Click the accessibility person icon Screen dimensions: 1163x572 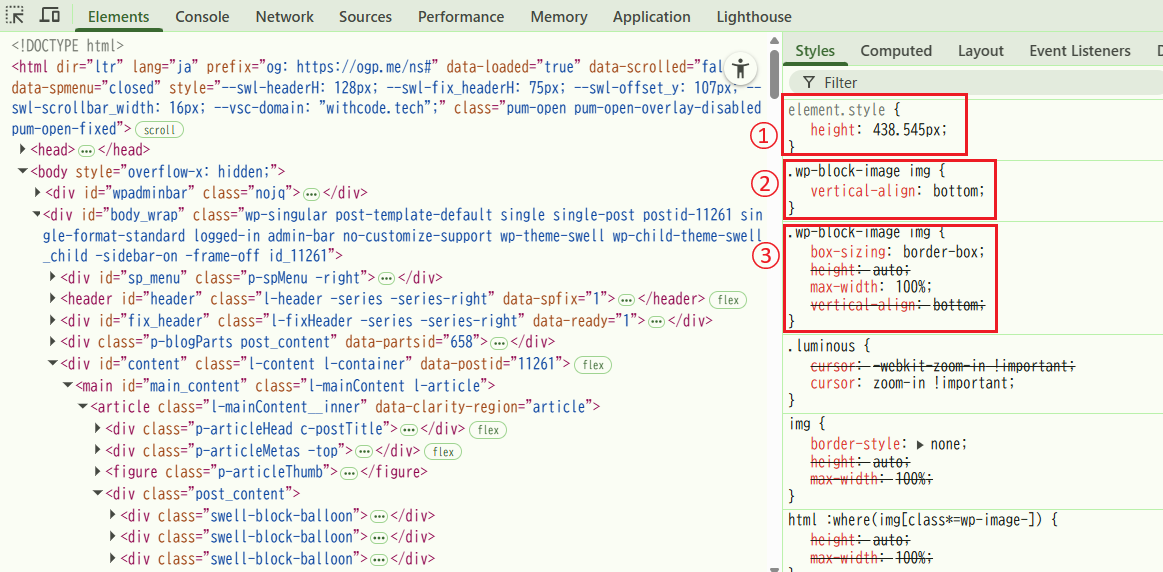[740, 68]
